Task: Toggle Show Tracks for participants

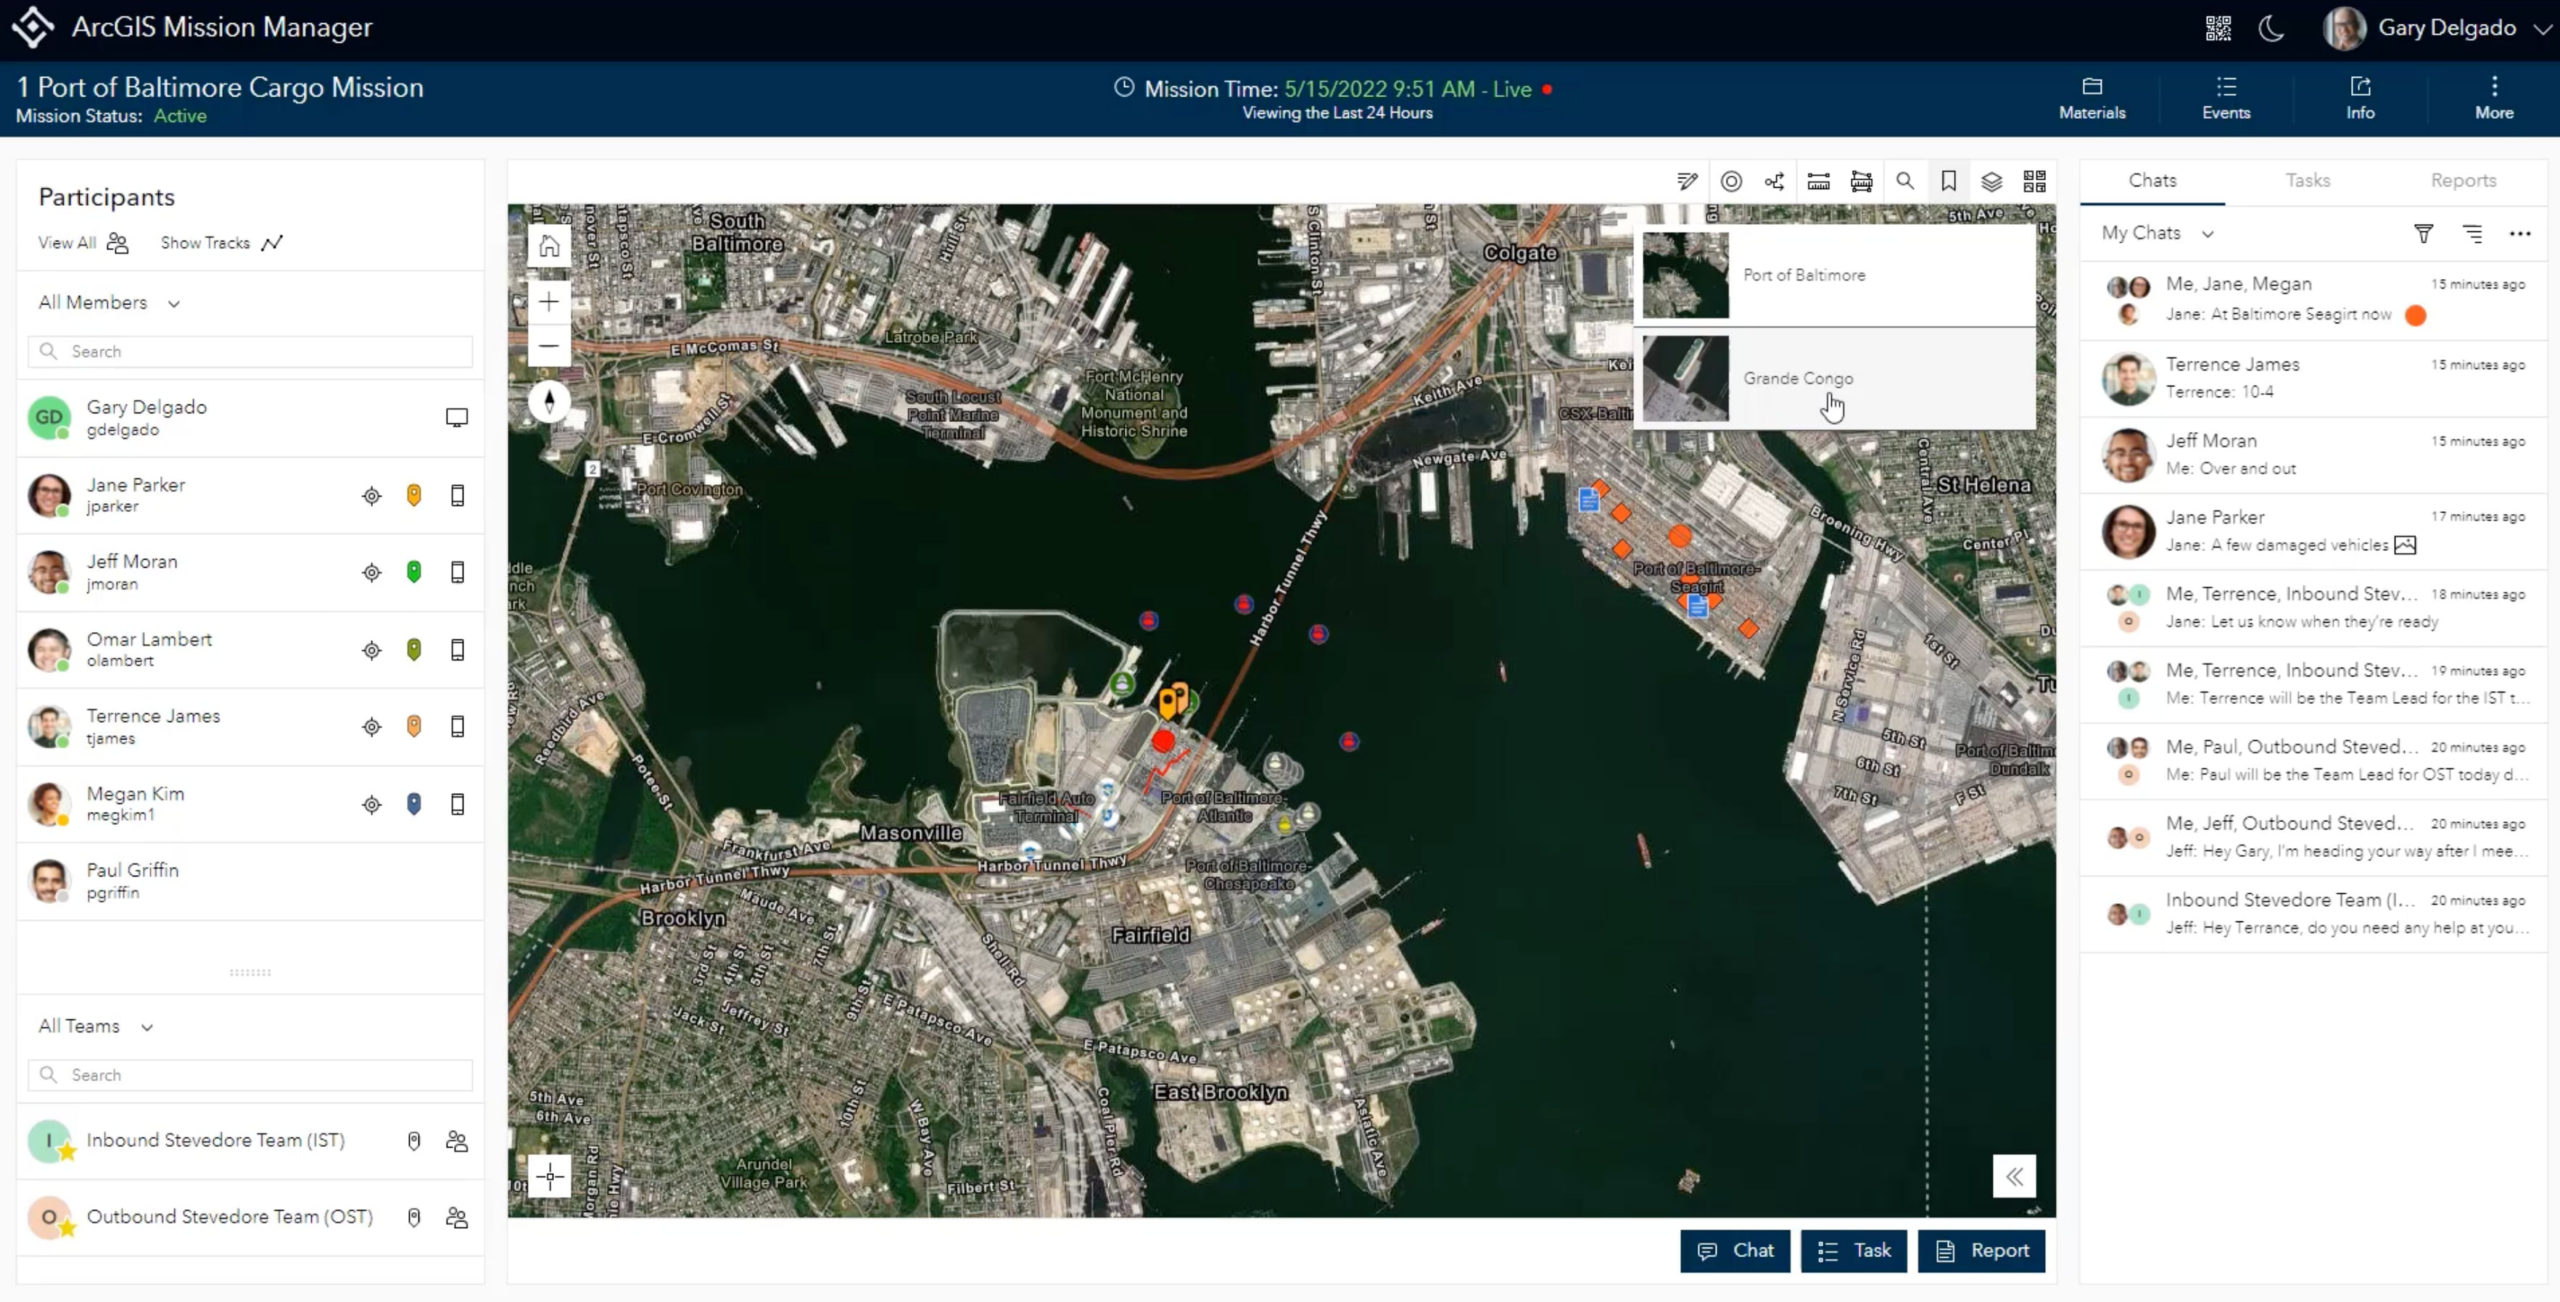Action: click(x=221, y=243)
